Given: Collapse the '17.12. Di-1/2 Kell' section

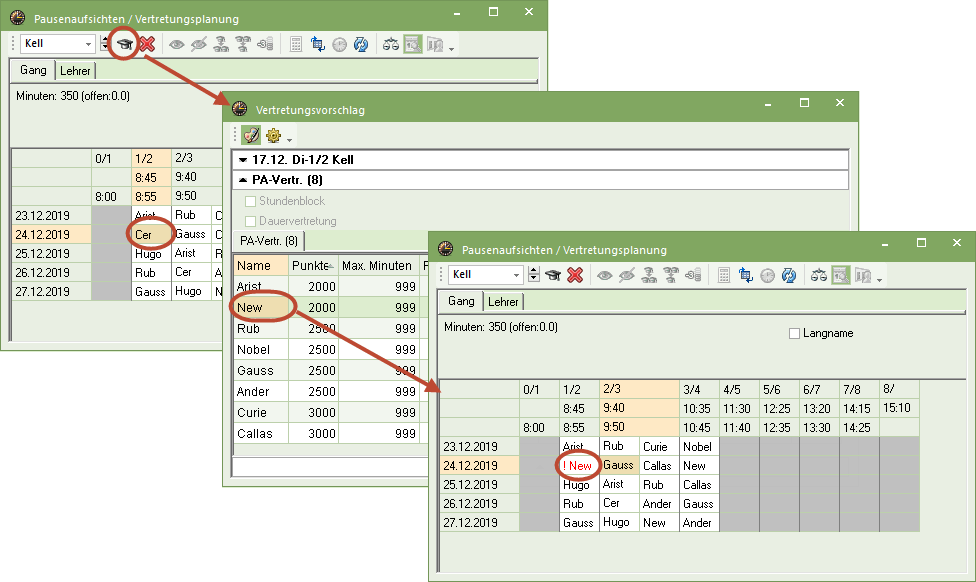Looking at the screenshot, I should pyautogui.click(x=243, y=160).
